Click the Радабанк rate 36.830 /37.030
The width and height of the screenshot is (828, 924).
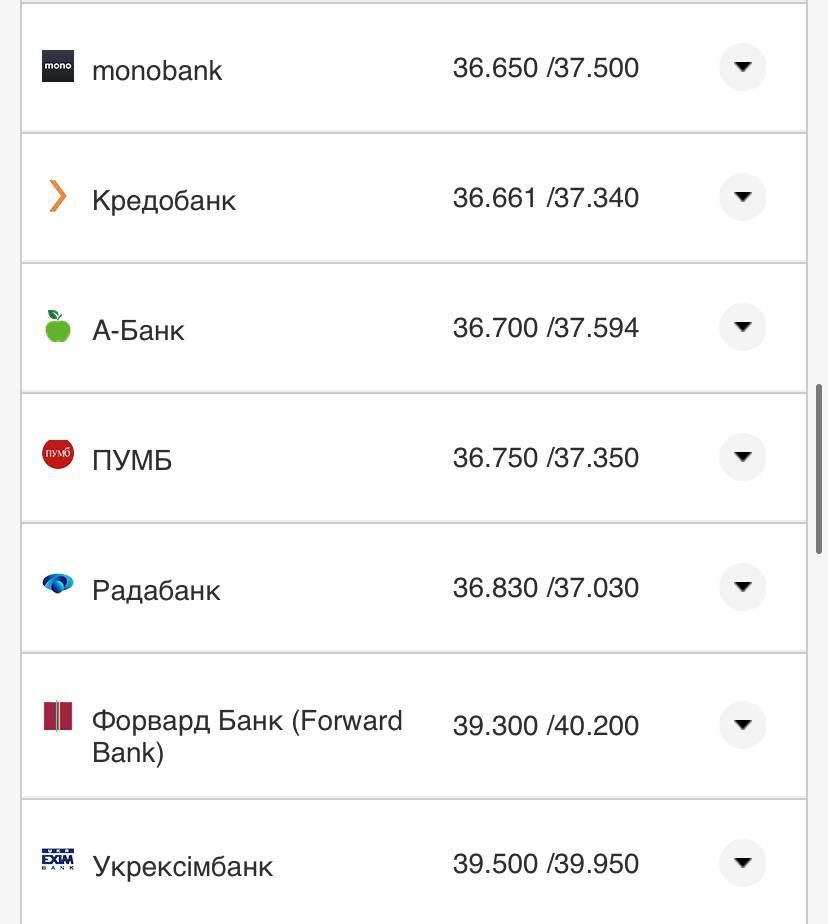point(545,588)
